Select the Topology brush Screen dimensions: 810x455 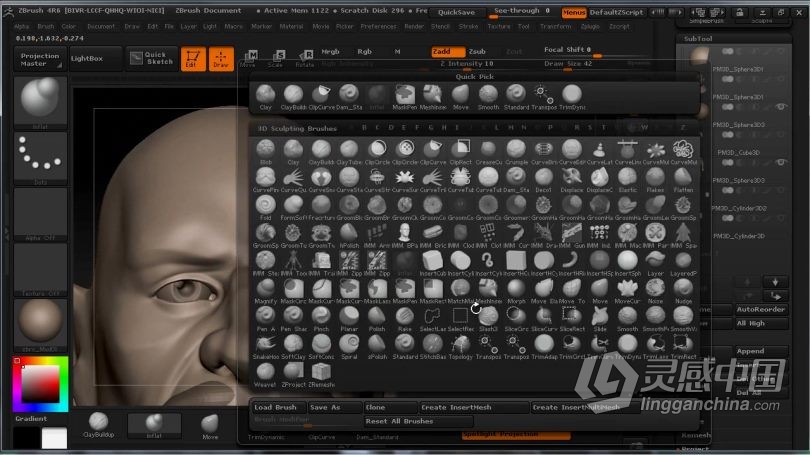coord(461,348)
